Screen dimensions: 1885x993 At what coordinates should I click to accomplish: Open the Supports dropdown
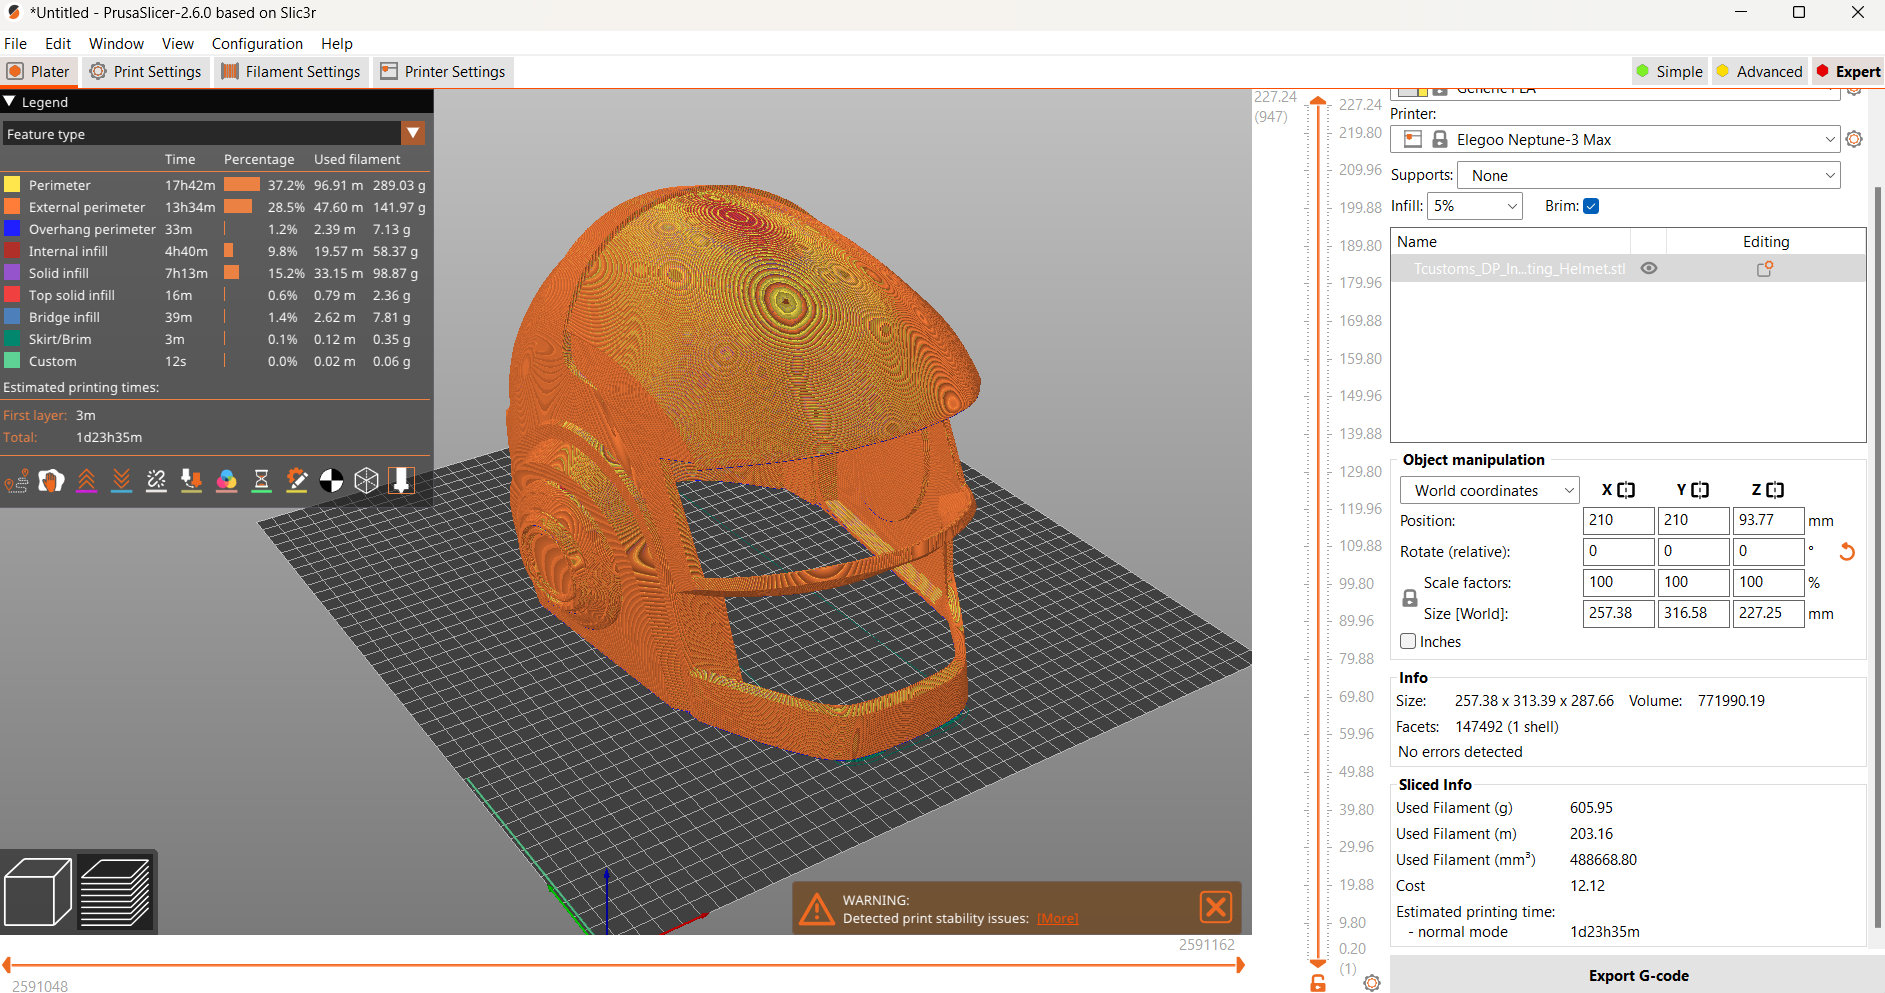coord(1647,174)
